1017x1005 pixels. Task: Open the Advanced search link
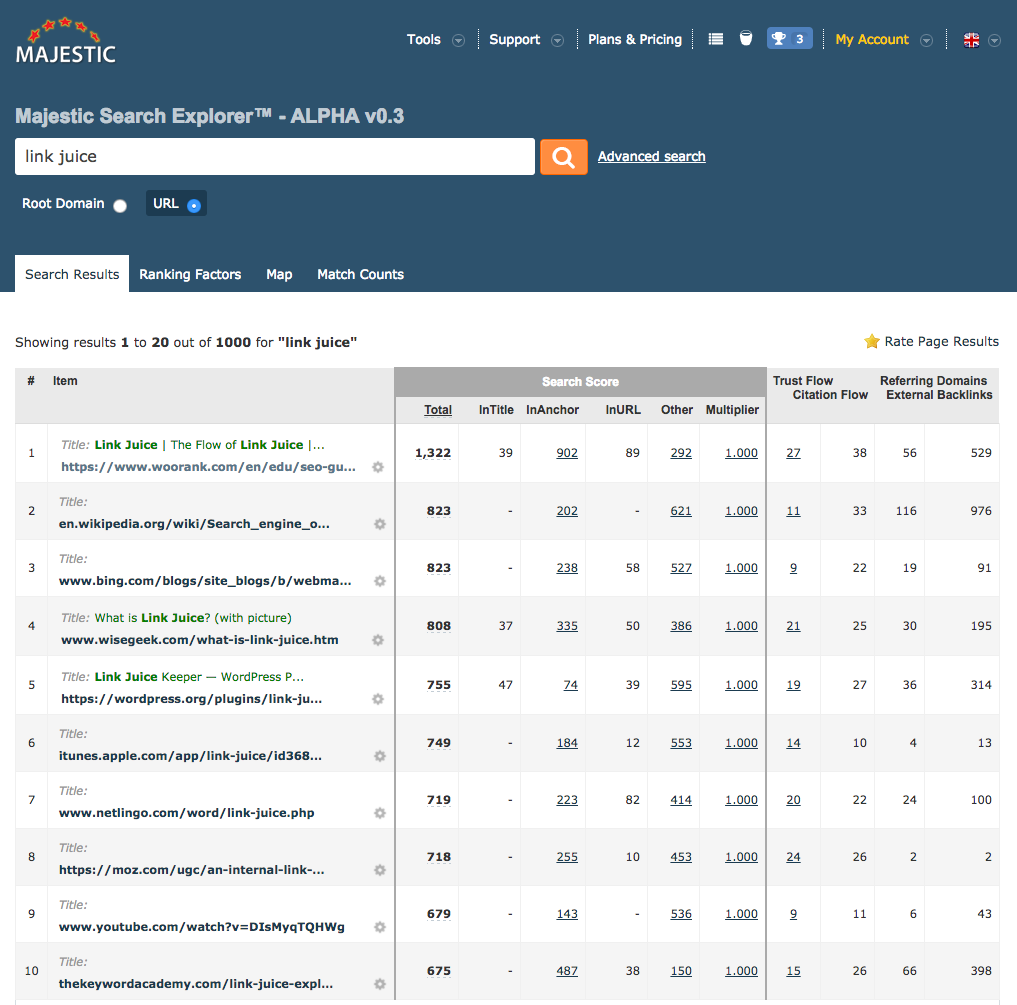tap(651, 156)
